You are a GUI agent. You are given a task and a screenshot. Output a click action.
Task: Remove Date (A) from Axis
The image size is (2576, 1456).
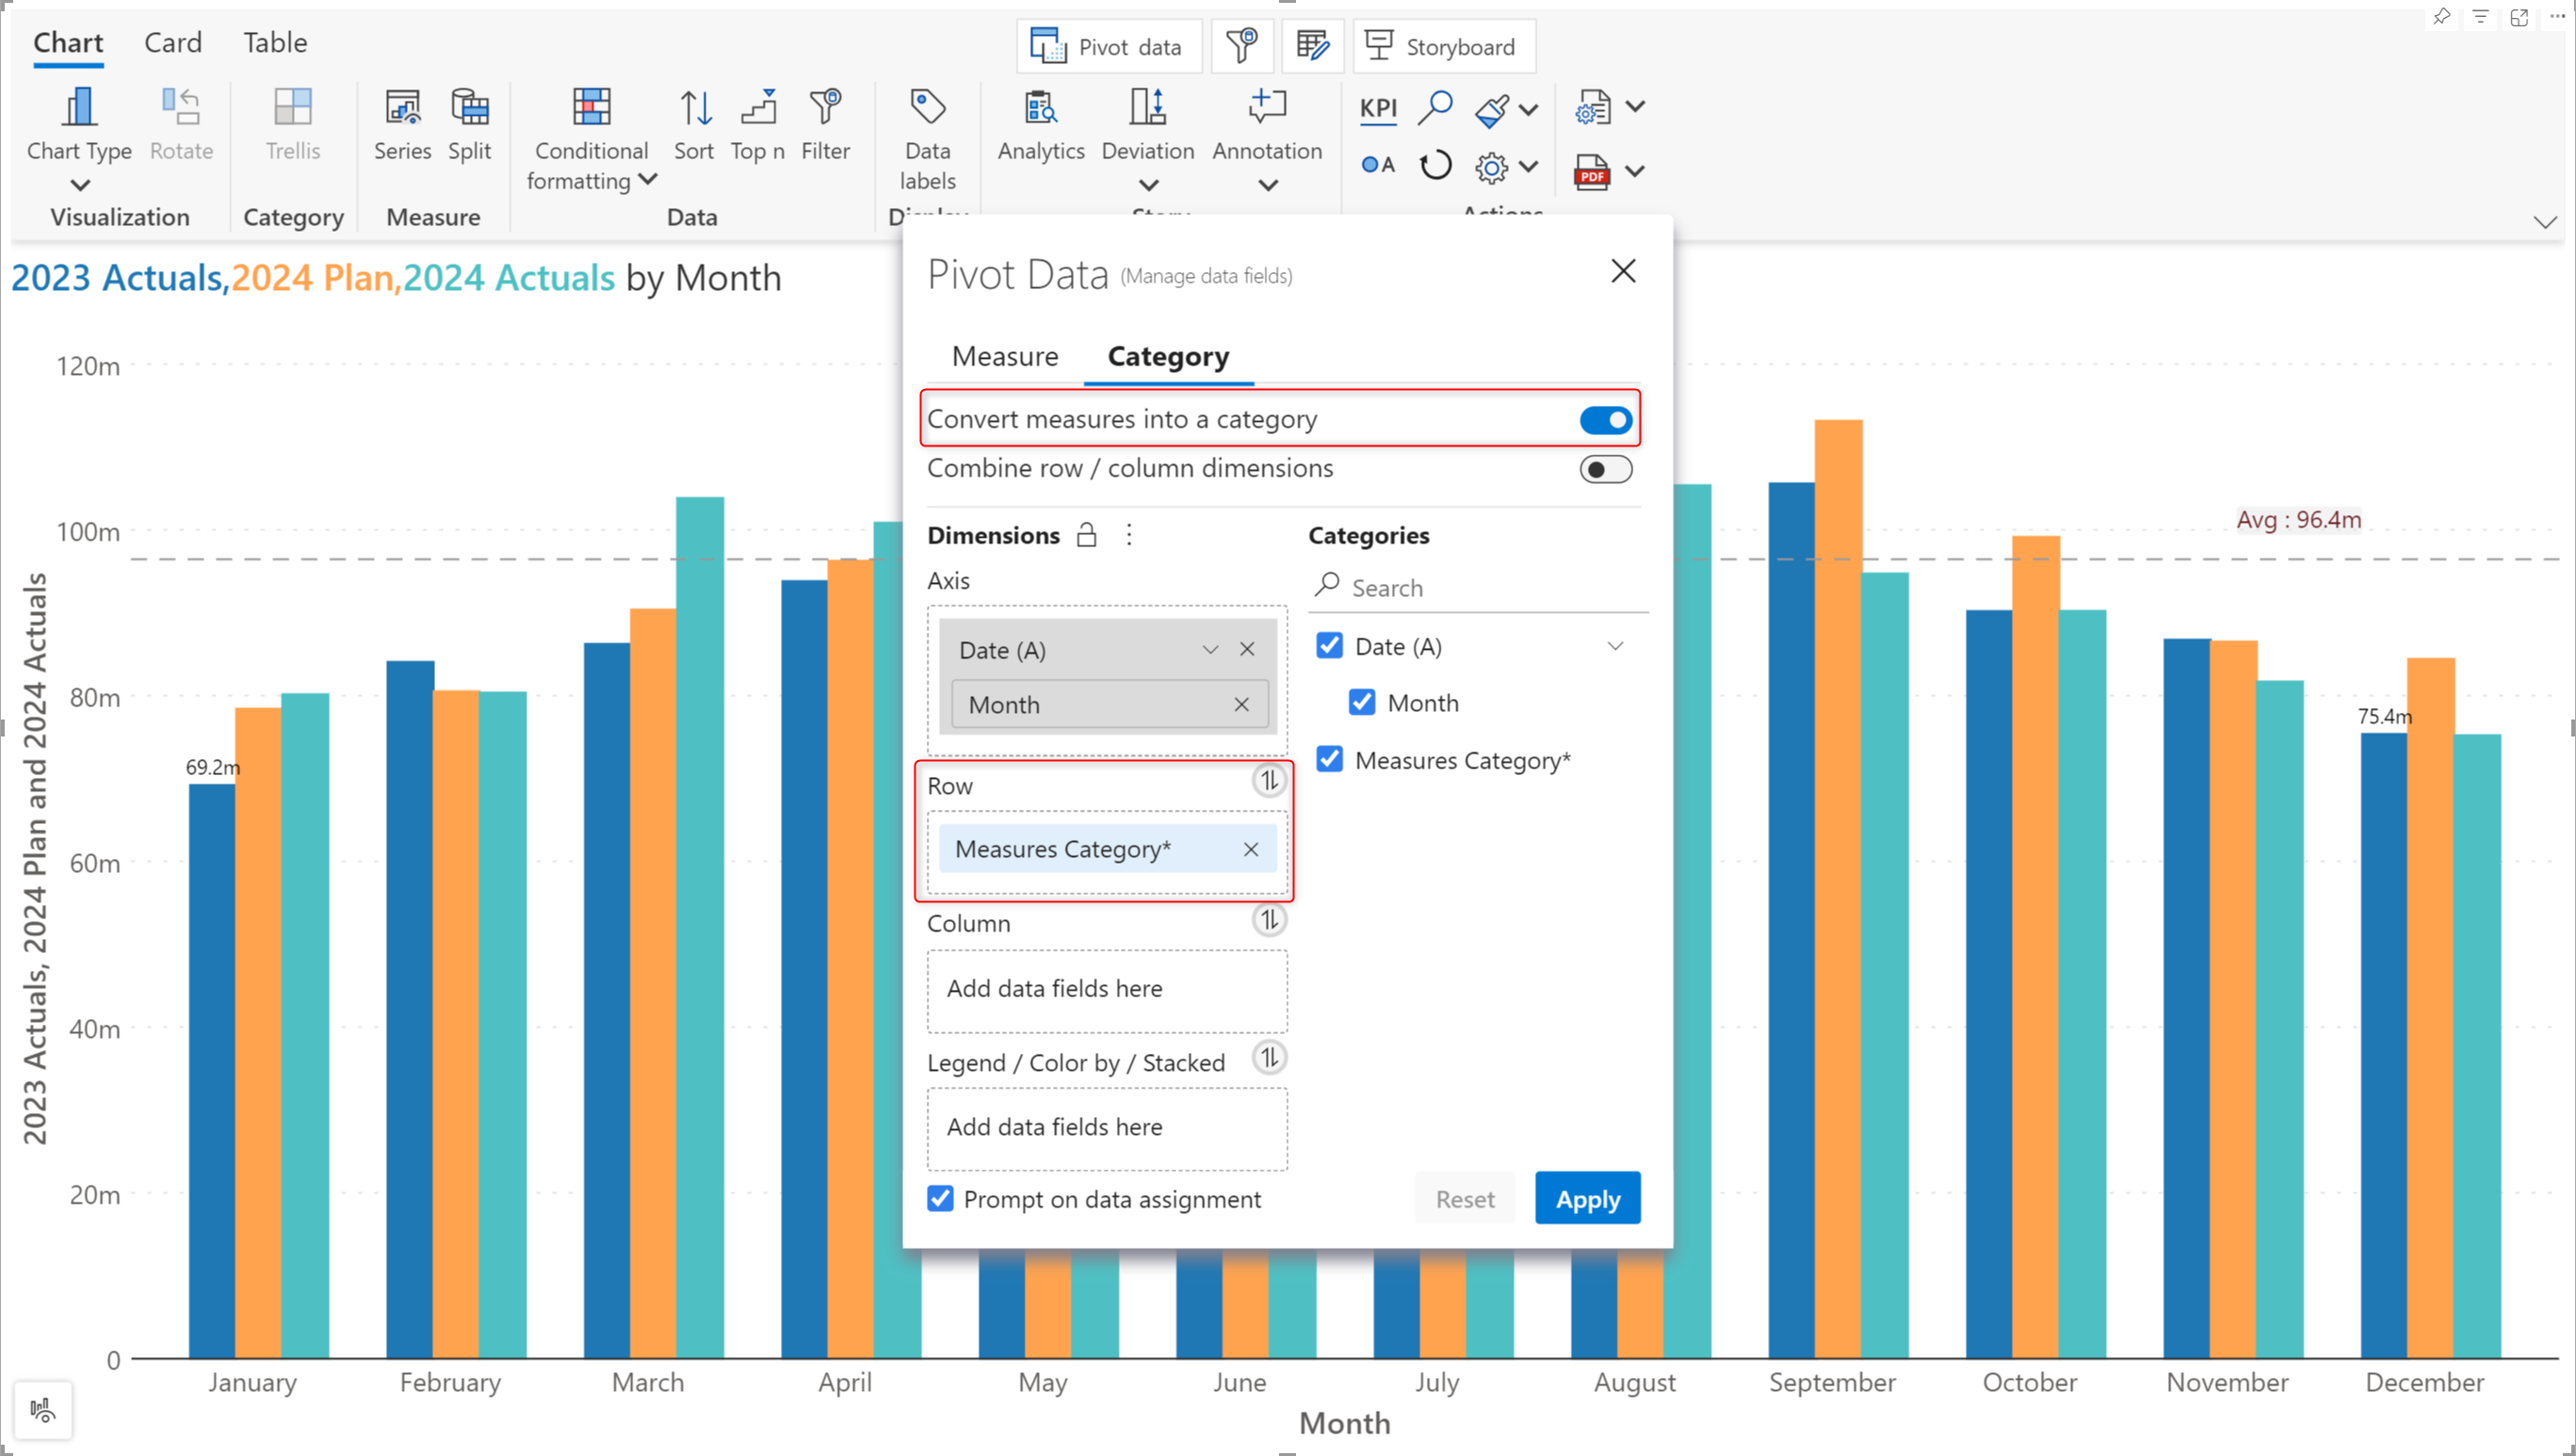point(1247,649)
